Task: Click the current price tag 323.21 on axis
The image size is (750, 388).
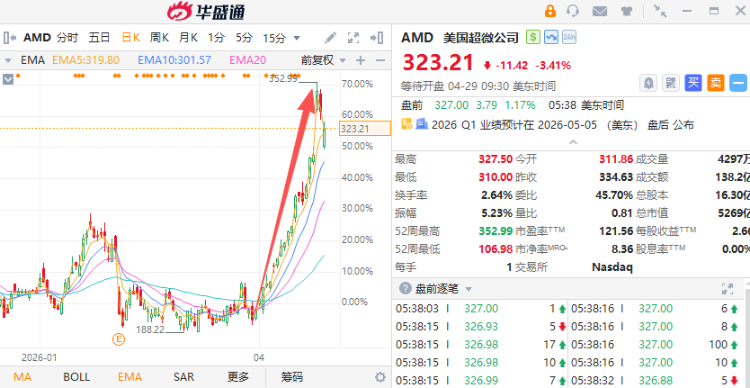Action: (x=365, y=128)
